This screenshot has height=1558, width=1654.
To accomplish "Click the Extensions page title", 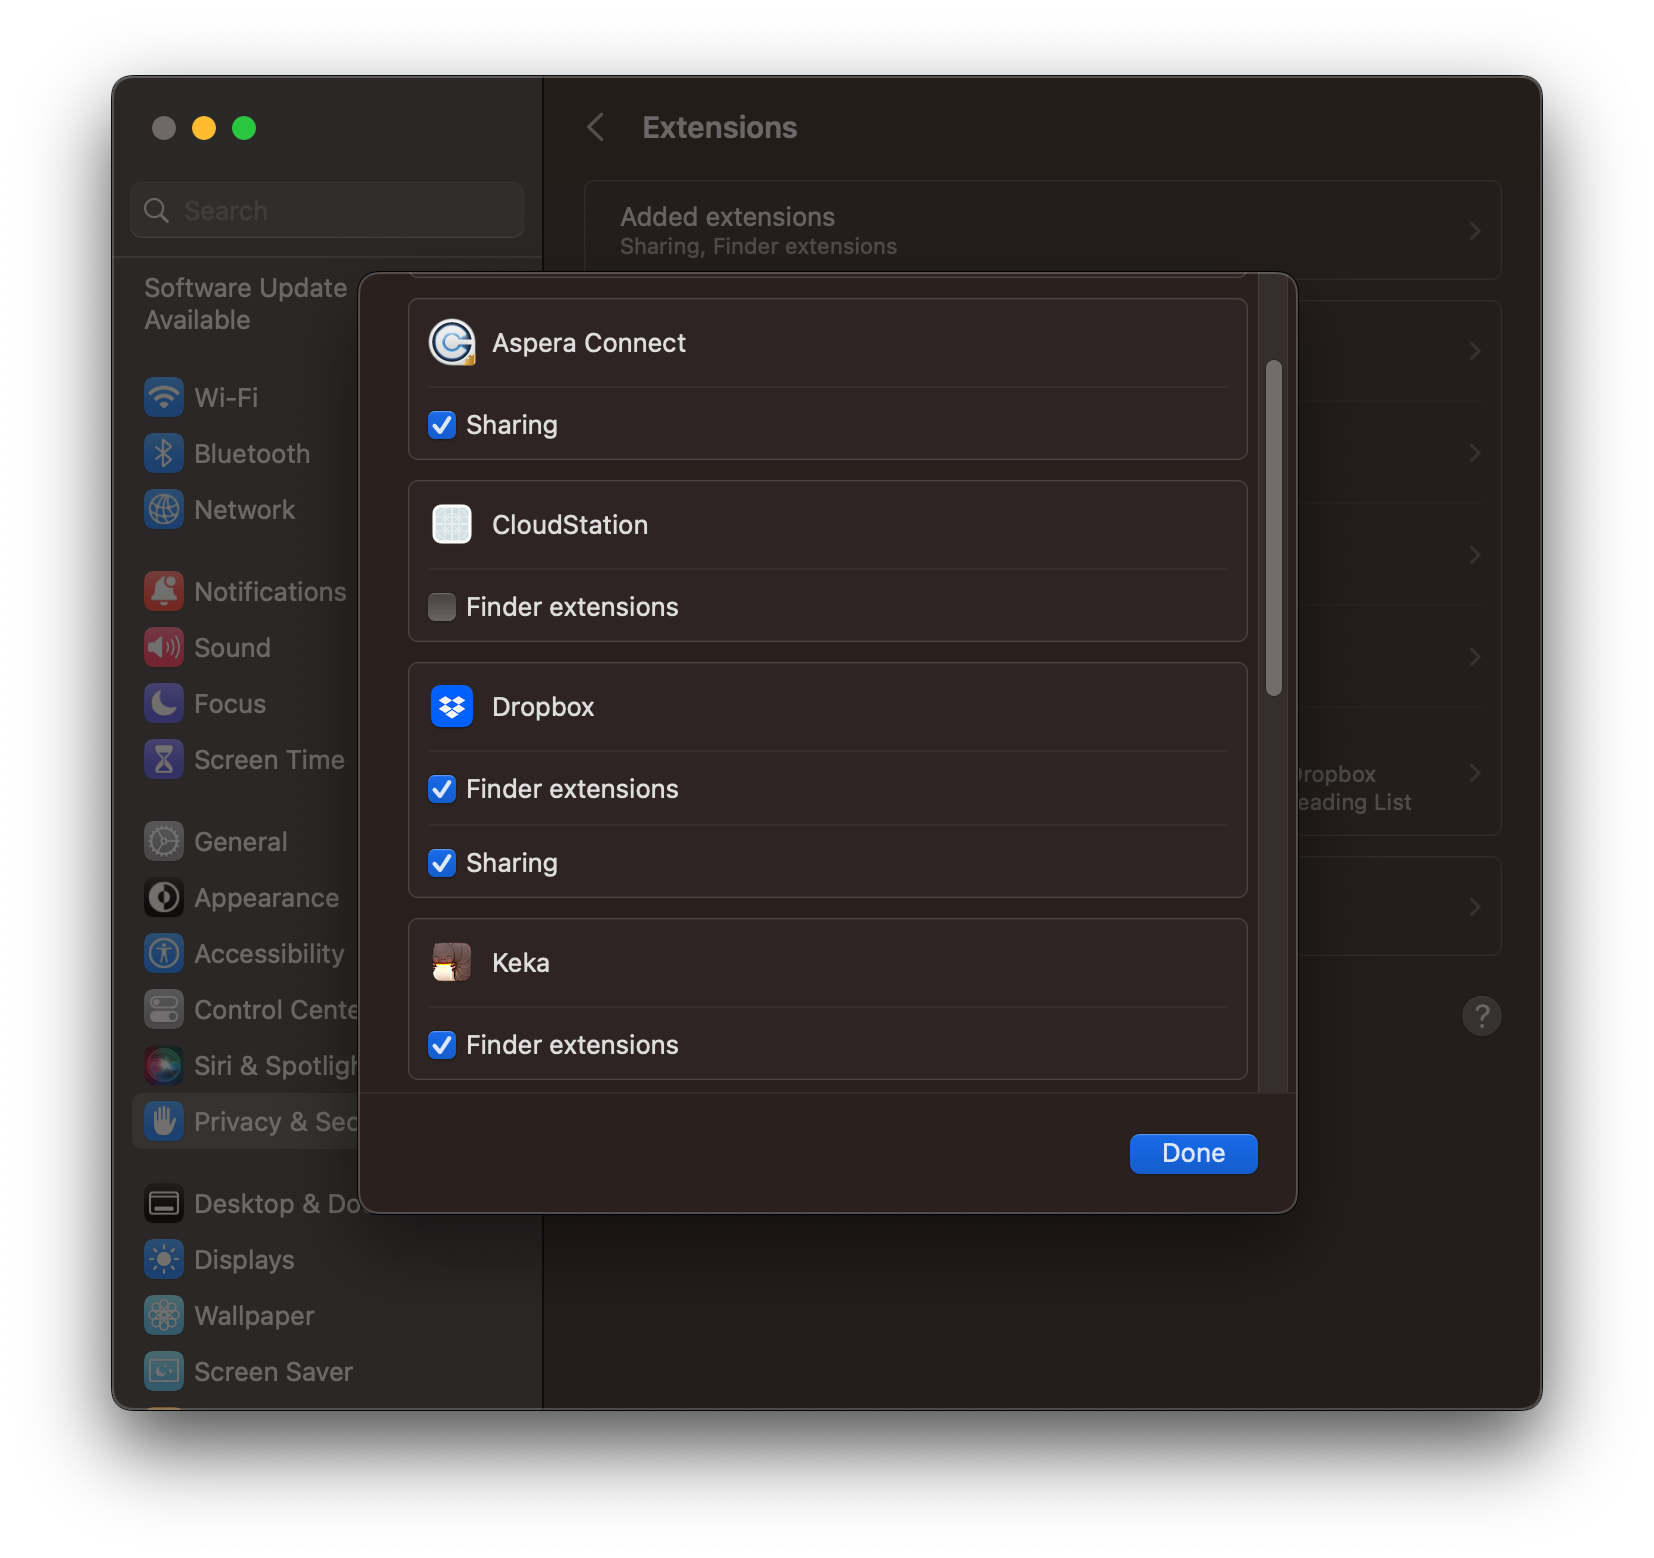I will [719, 127].
